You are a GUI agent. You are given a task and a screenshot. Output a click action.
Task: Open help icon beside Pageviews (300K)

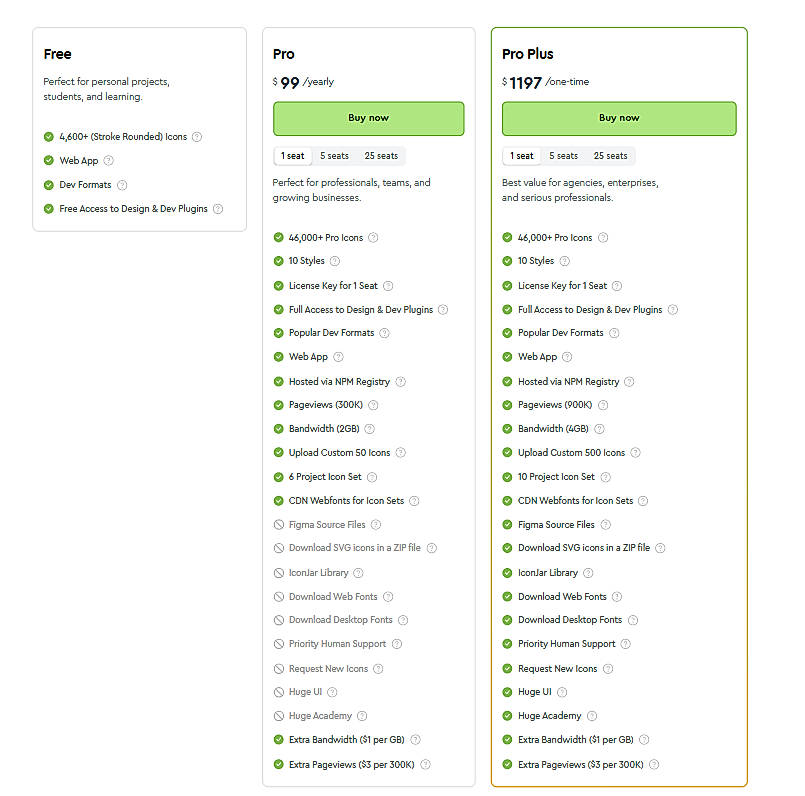click(x=373, y=405)
